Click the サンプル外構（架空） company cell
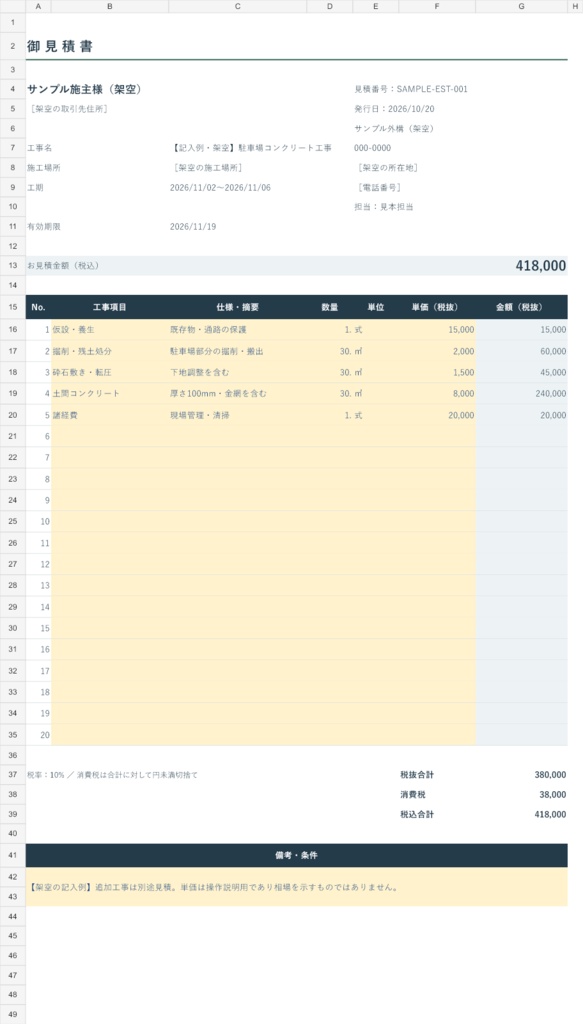 394,129
